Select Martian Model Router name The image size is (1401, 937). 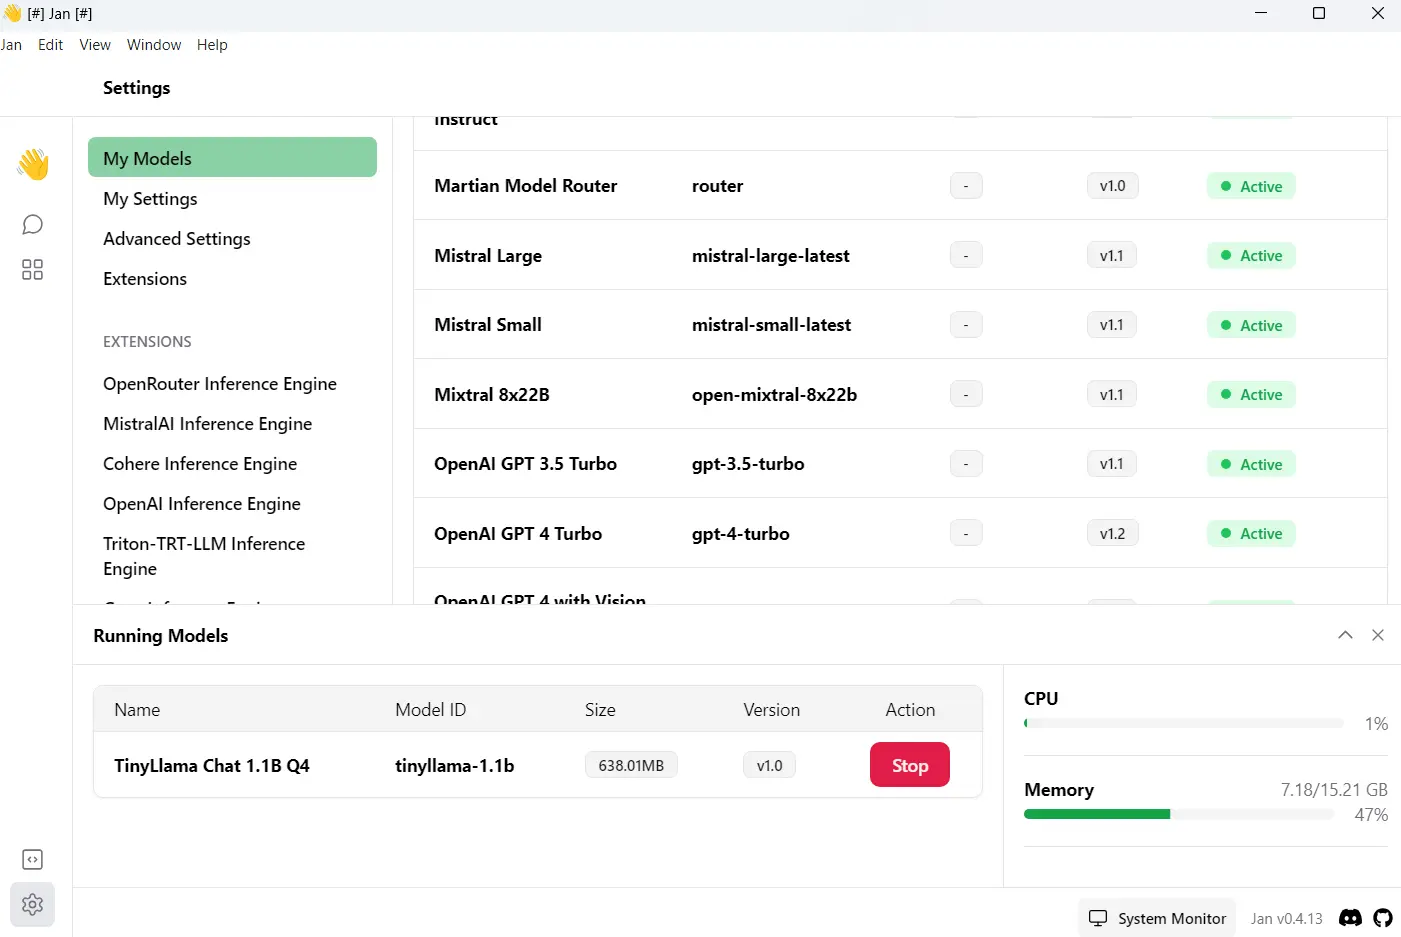click(525, 186)
